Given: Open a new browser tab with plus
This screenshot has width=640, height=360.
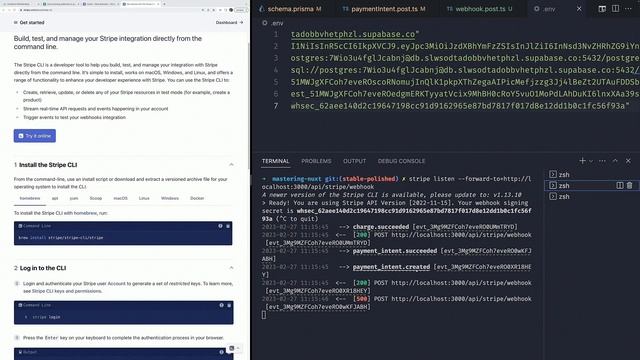Looking at the screenshot, I should point(164,4).
